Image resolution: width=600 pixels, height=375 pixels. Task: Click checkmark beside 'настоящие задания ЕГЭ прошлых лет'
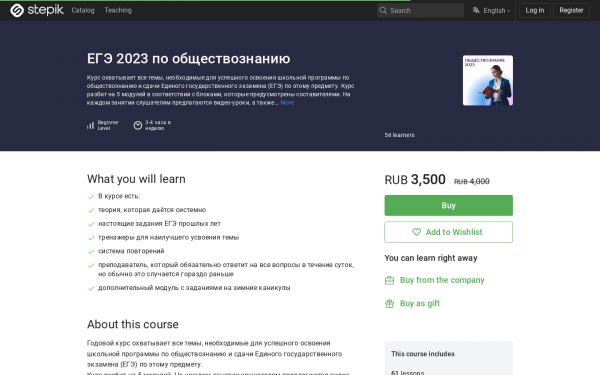(91, 224)
